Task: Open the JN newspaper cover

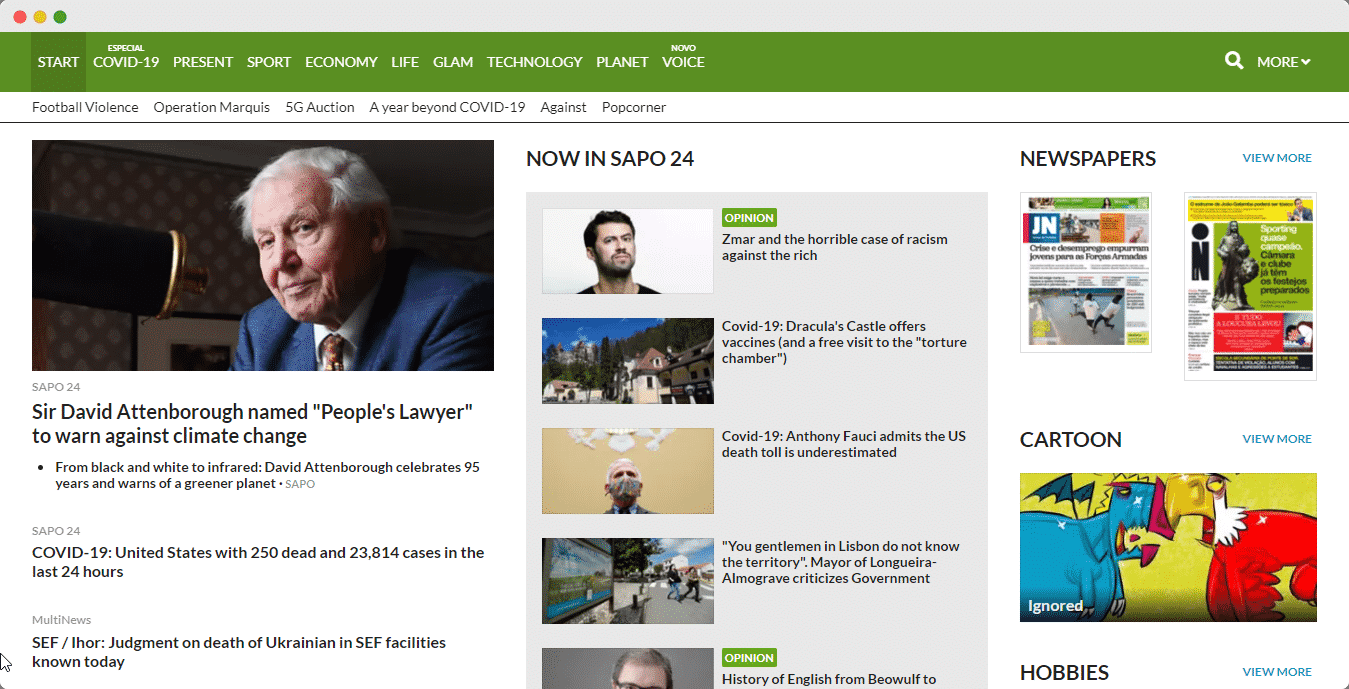Action: click(x=1086, y=272)
